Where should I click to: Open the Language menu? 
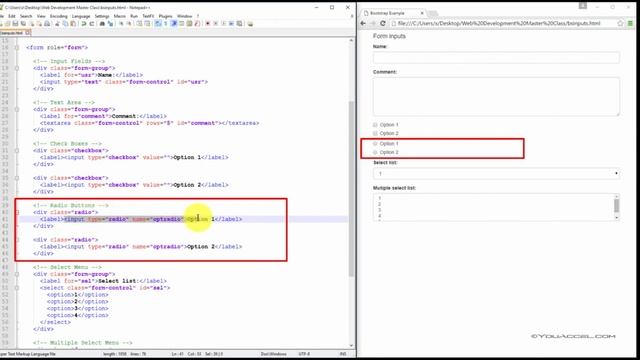tap(81, 16)
